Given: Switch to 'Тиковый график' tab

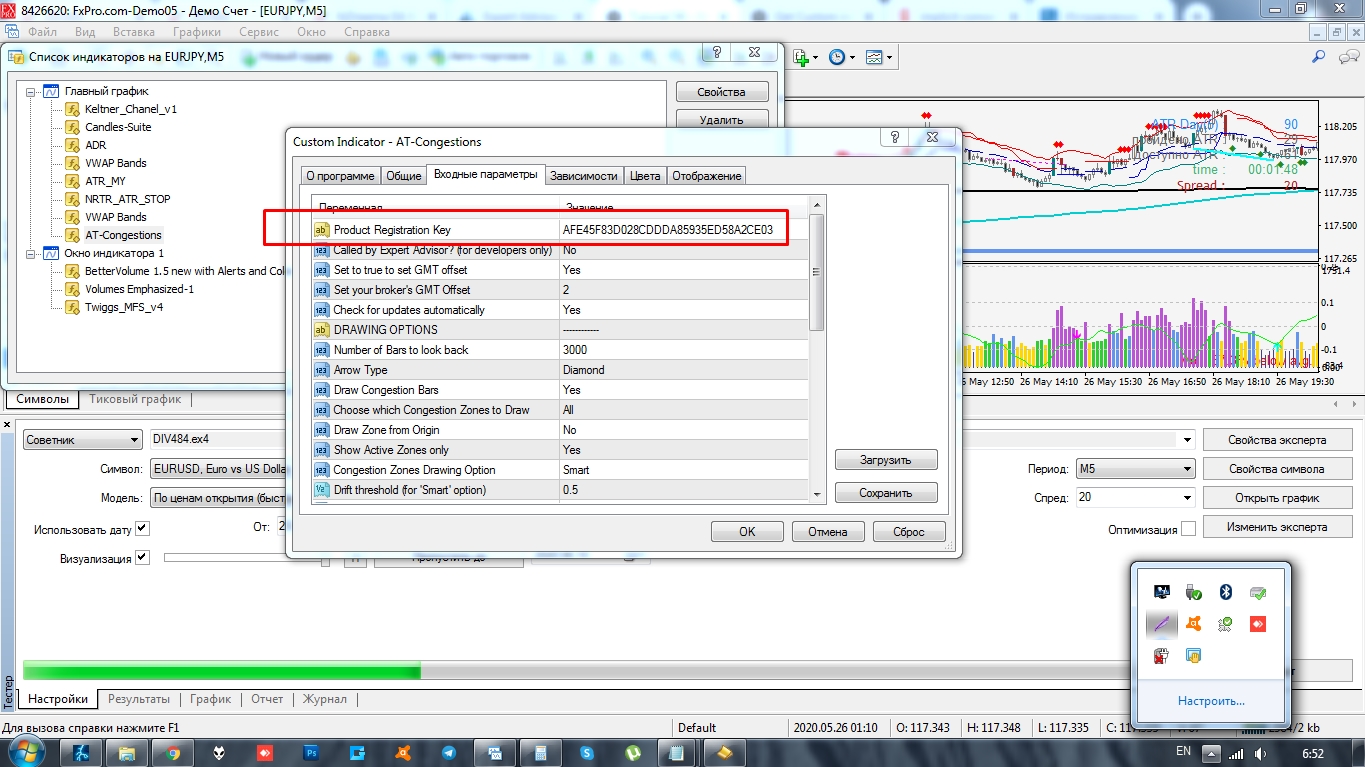Looking at the screenshot, I should 135,399.
